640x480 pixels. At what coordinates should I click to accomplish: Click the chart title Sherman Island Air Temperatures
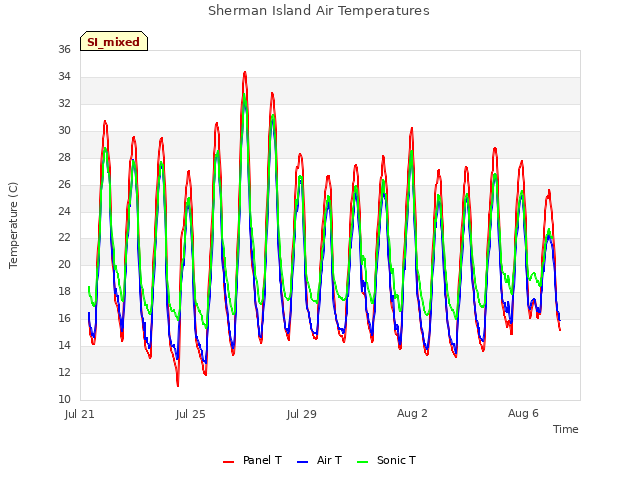319,11
